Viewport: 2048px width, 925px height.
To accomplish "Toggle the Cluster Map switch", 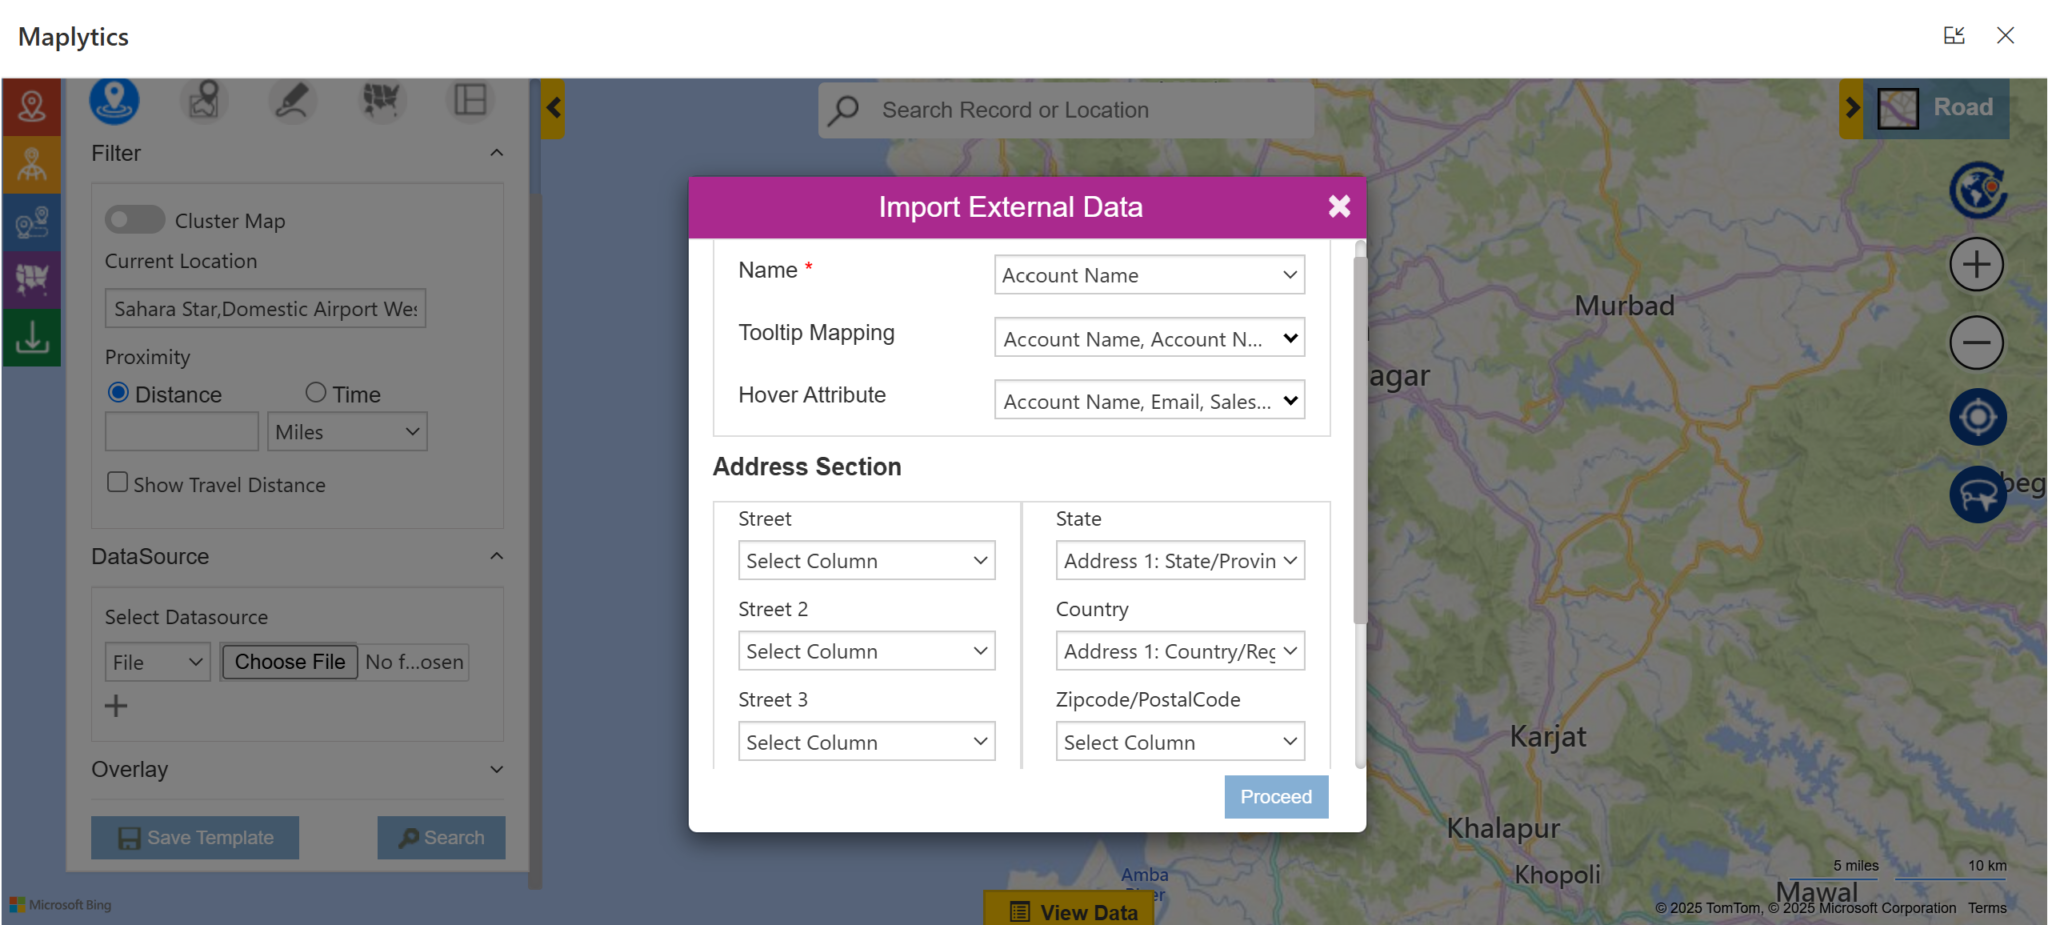I will 135,220.
